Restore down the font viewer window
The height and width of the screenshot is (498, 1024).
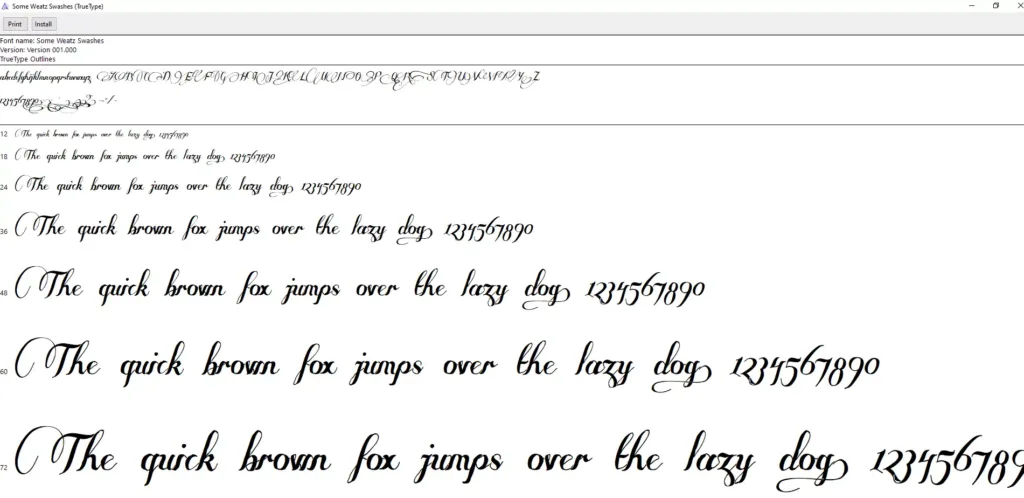click(995, 5)
